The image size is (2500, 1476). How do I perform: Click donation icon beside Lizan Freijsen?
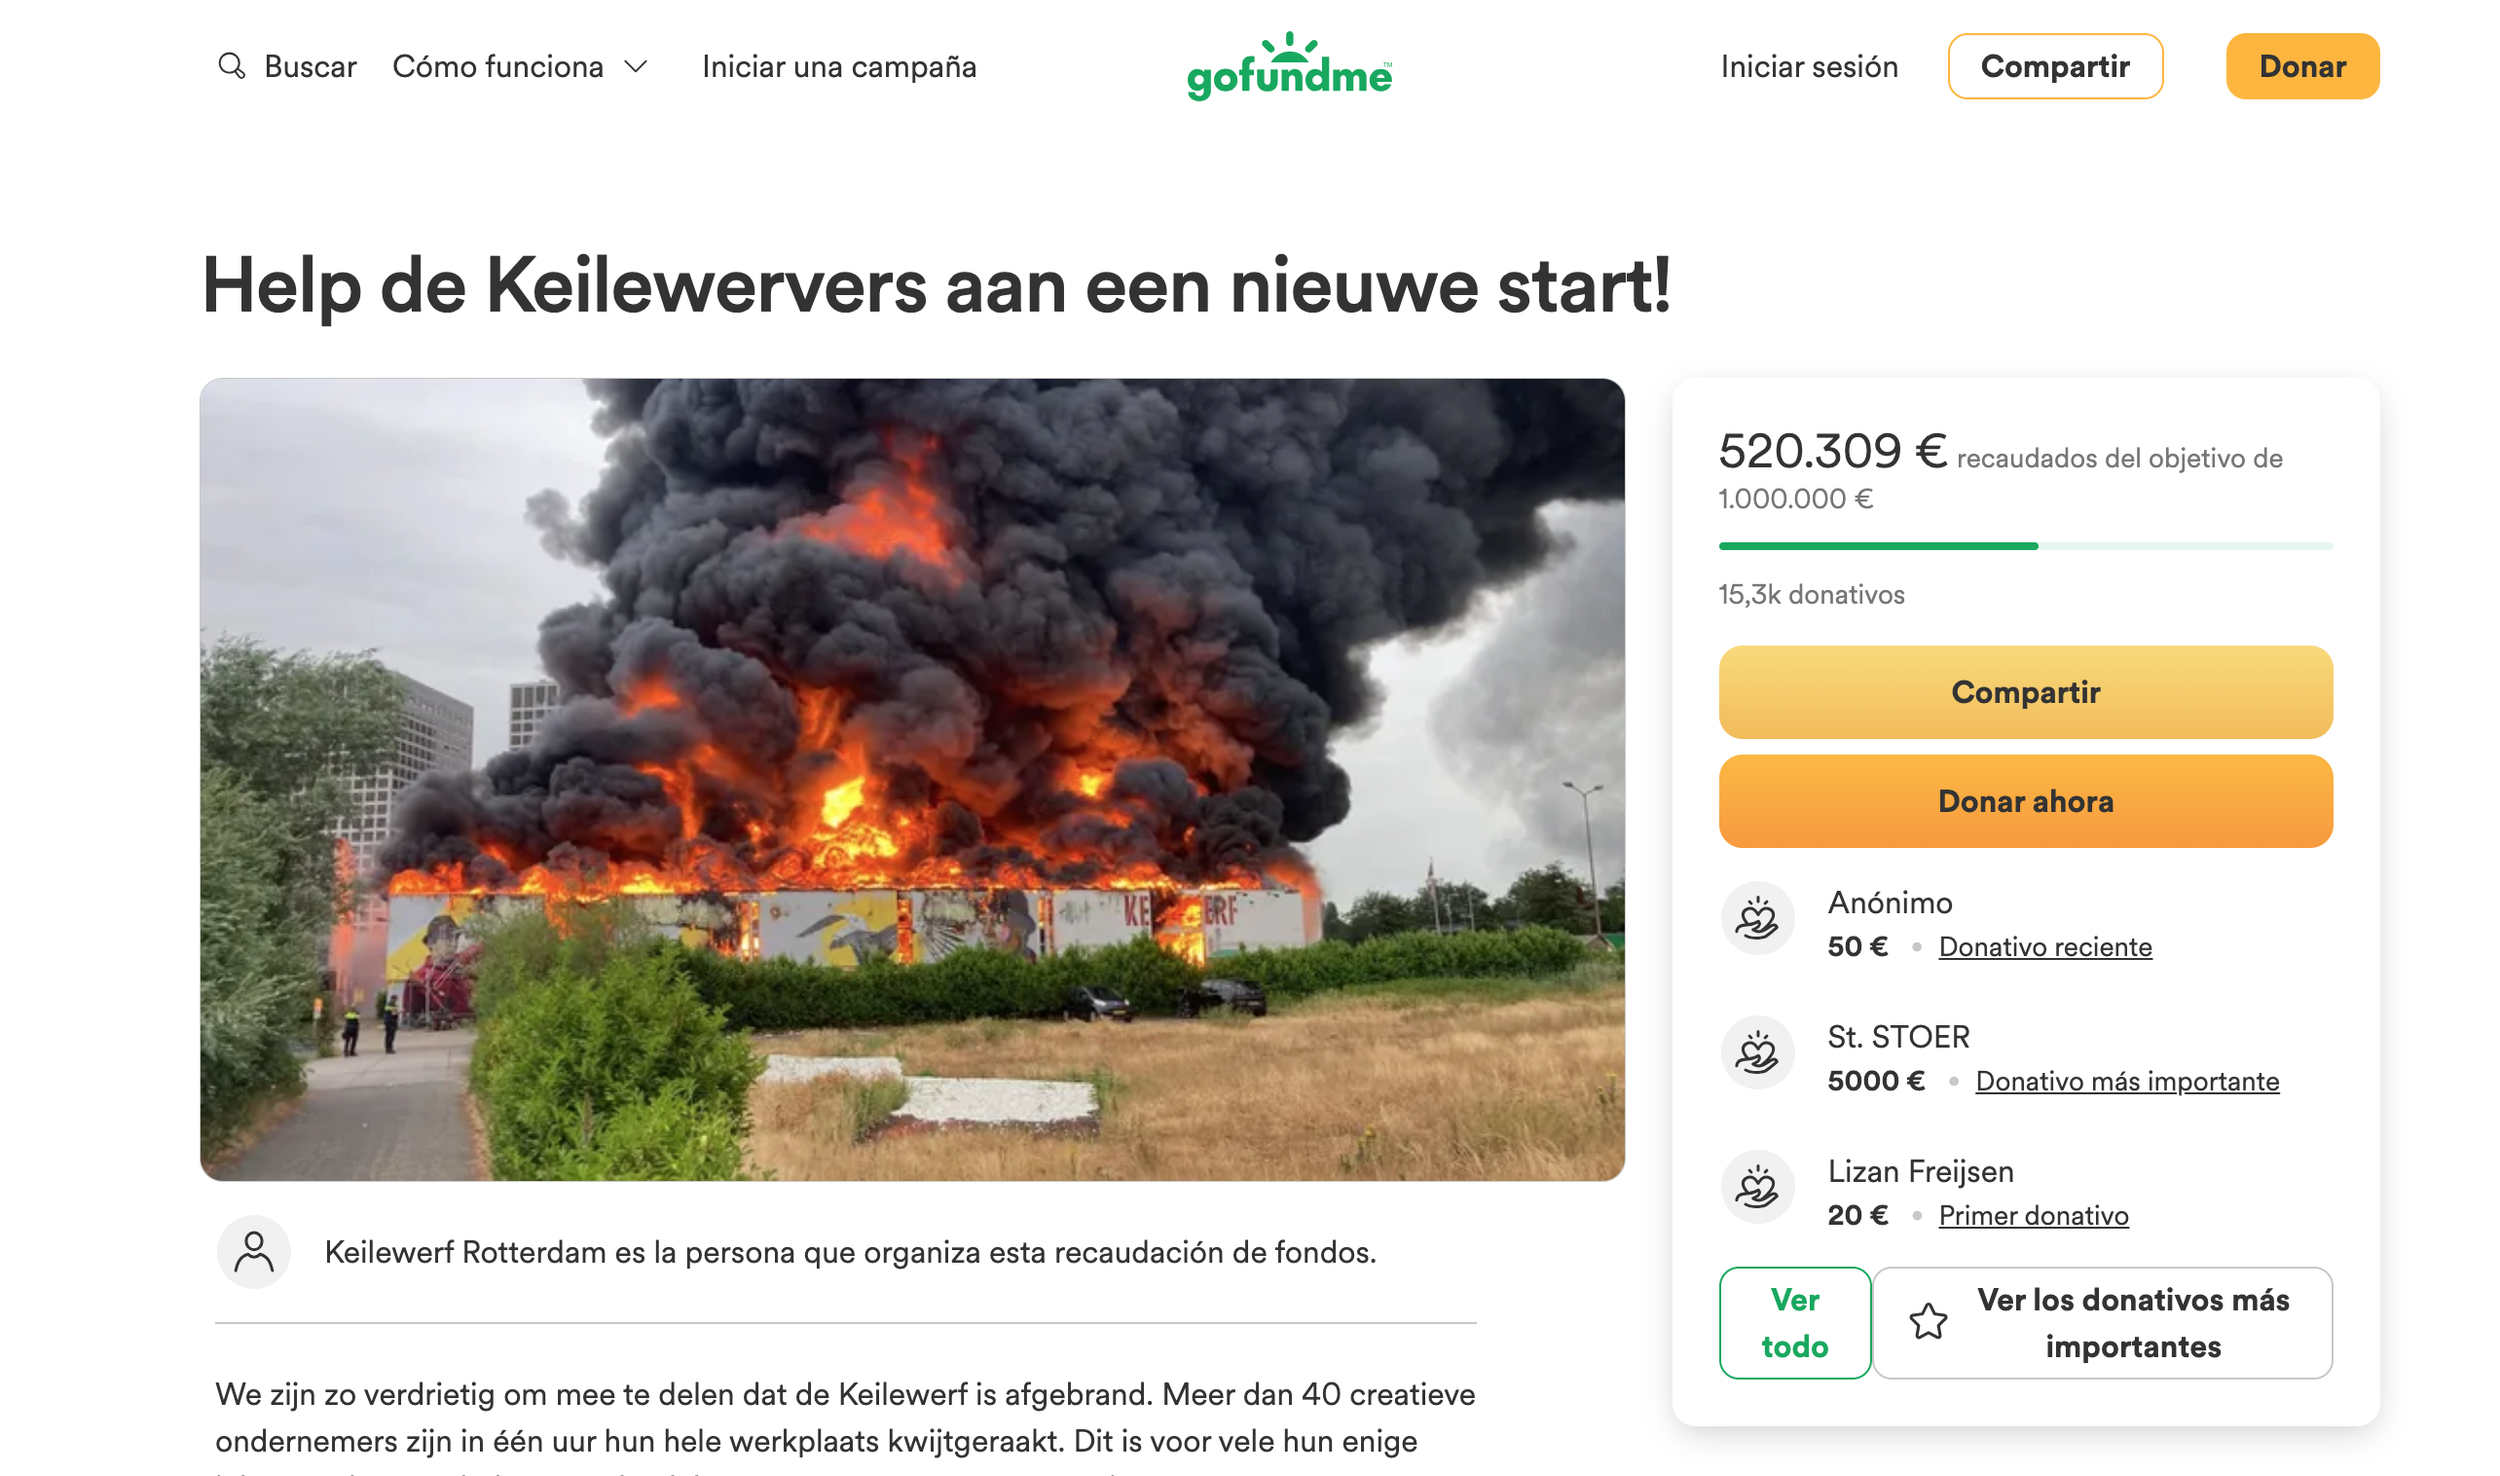(1757, 1187)
